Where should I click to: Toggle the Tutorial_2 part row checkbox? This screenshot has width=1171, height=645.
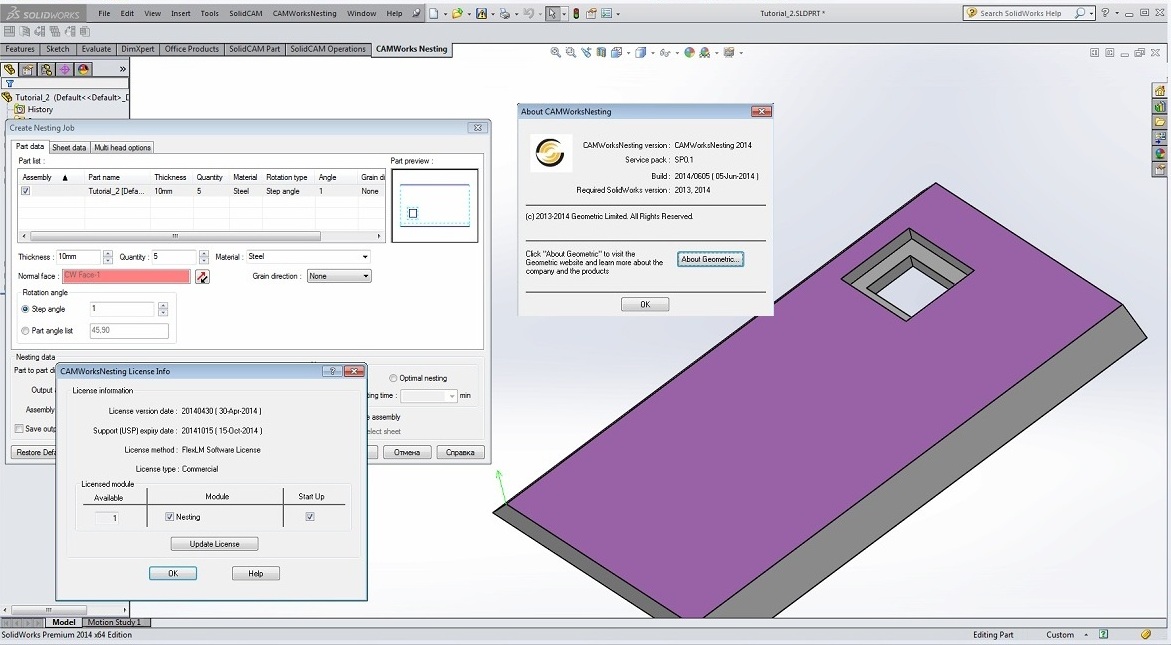click(x=25, y=191)
